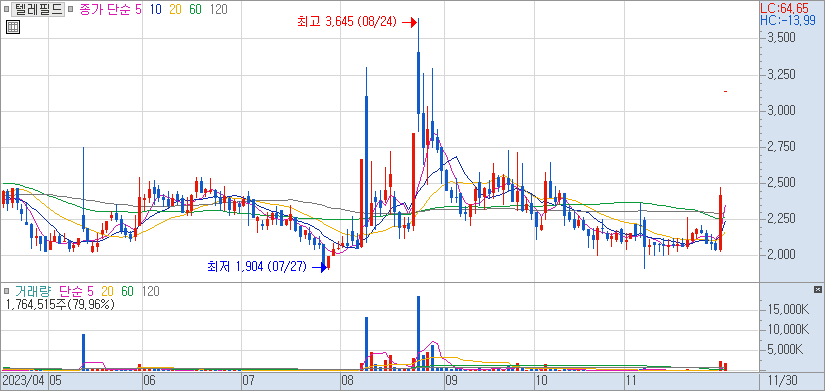Image resolution: width=825 pixels, height=391 pixels.
Task: Select the gray 120-day price moving average label
Action: pyautogui.click(x=218, y=9)
